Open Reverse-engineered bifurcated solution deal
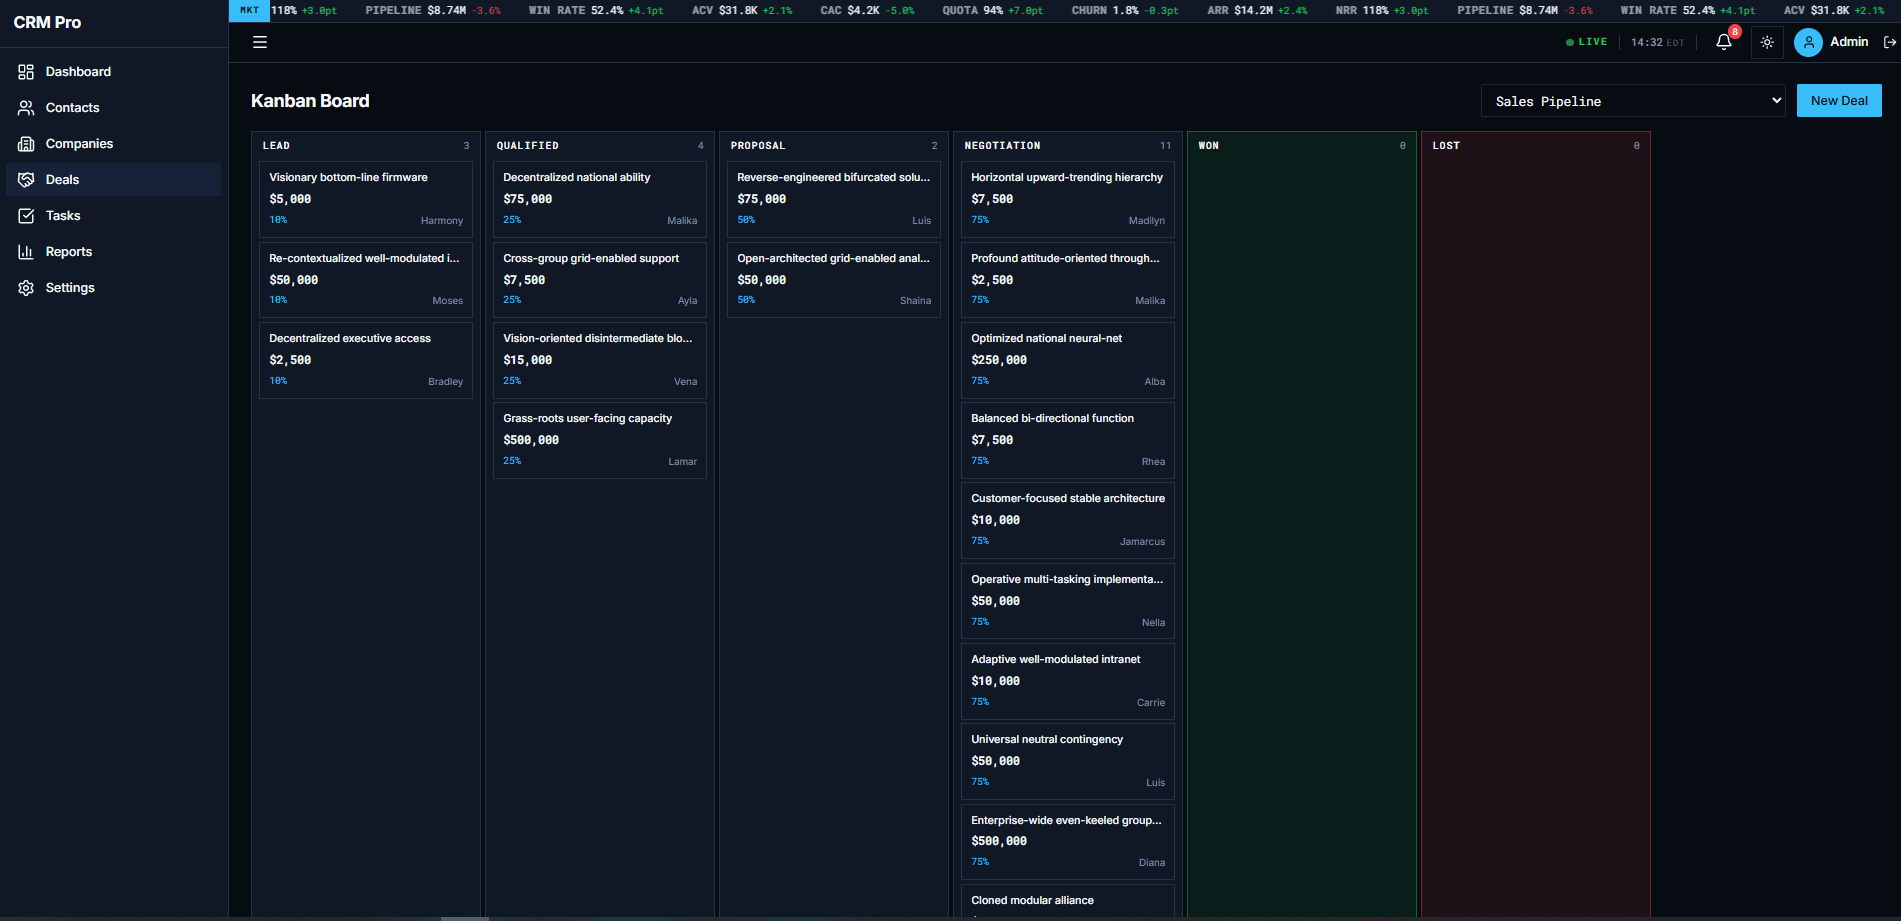Screen dimensions: 1901x921 click(834, 199)
